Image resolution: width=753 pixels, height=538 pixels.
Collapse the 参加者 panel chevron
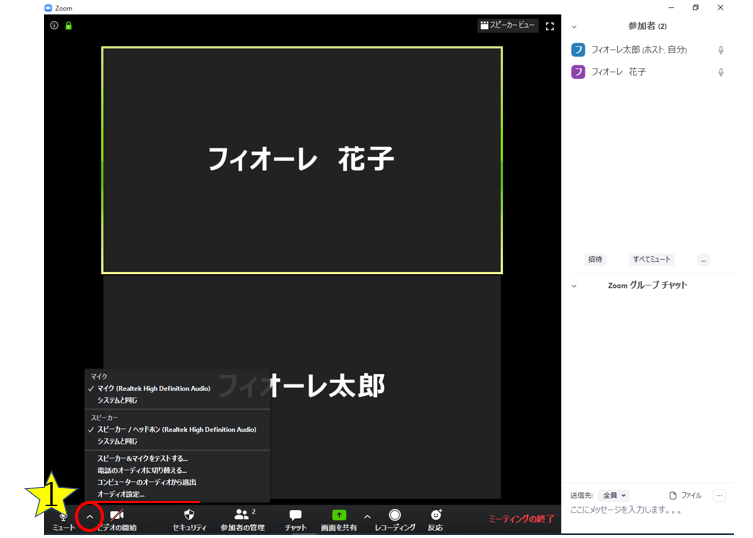574,27
